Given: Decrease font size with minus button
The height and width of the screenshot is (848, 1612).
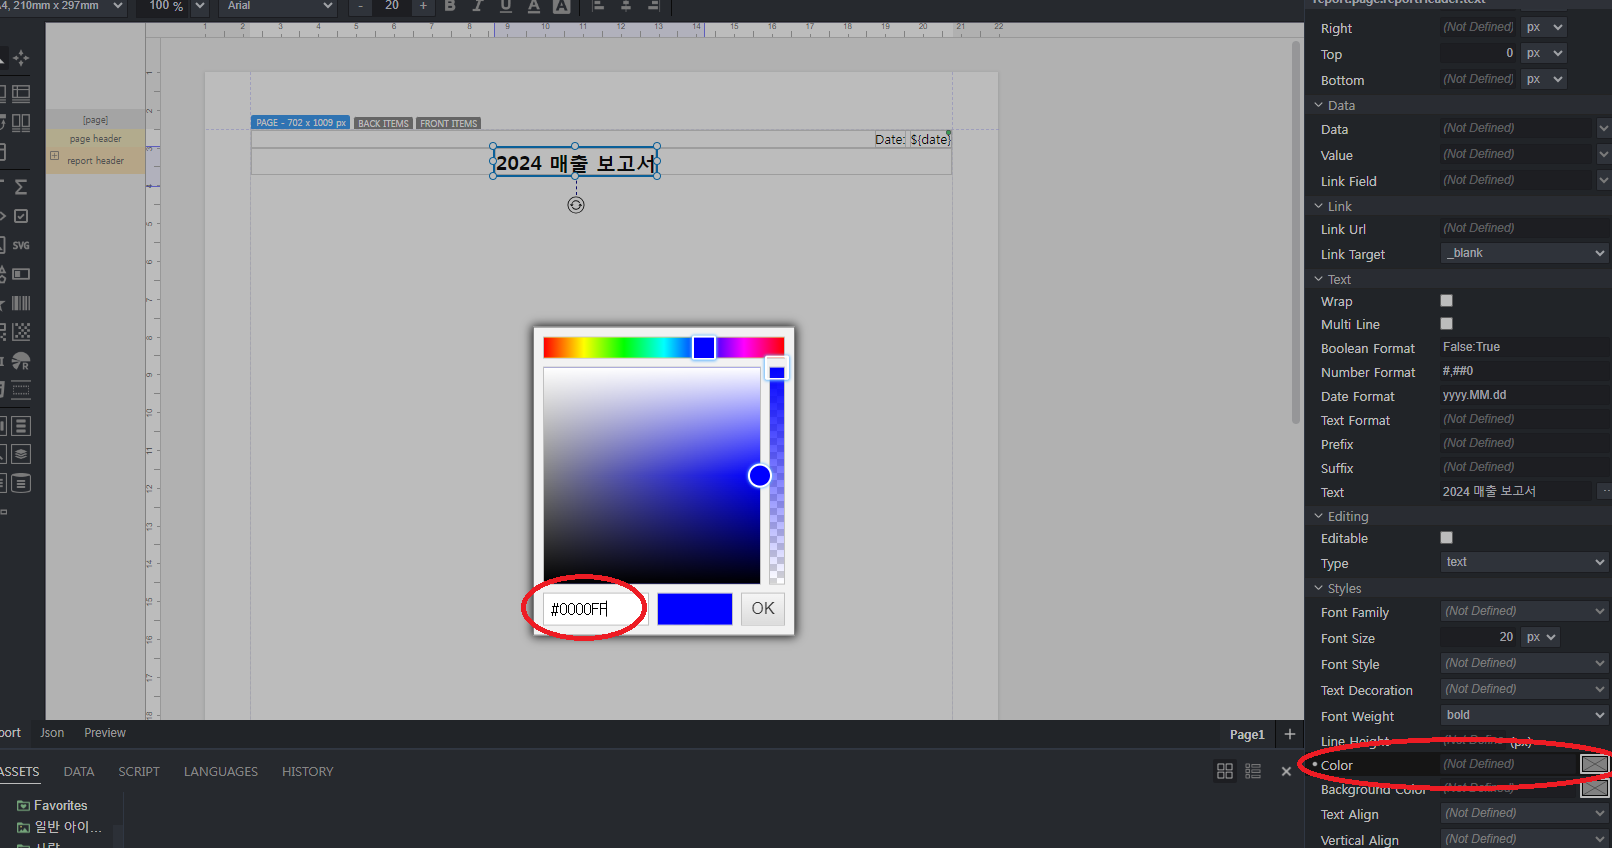Looking at the screenshot, I should [x=361, y=6].
